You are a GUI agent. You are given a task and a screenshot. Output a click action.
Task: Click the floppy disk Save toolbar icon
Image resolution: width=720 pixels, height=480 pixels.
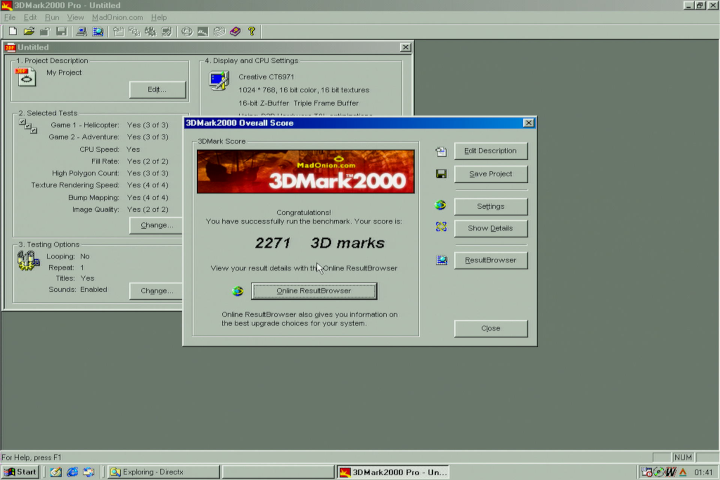coord(61,31)
